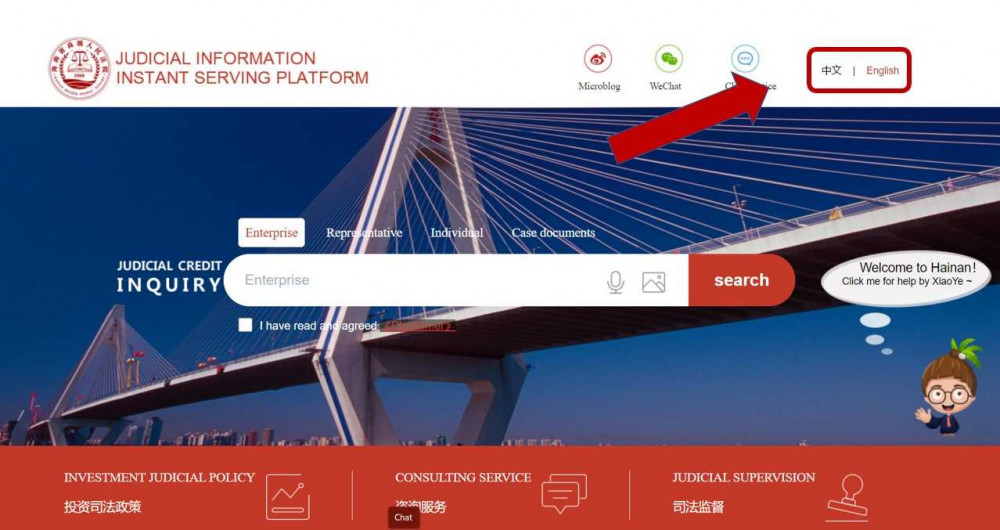The image size is (1000, 530).
Task: Start voice input with the microphone icon
Action: tap(615, 281)
